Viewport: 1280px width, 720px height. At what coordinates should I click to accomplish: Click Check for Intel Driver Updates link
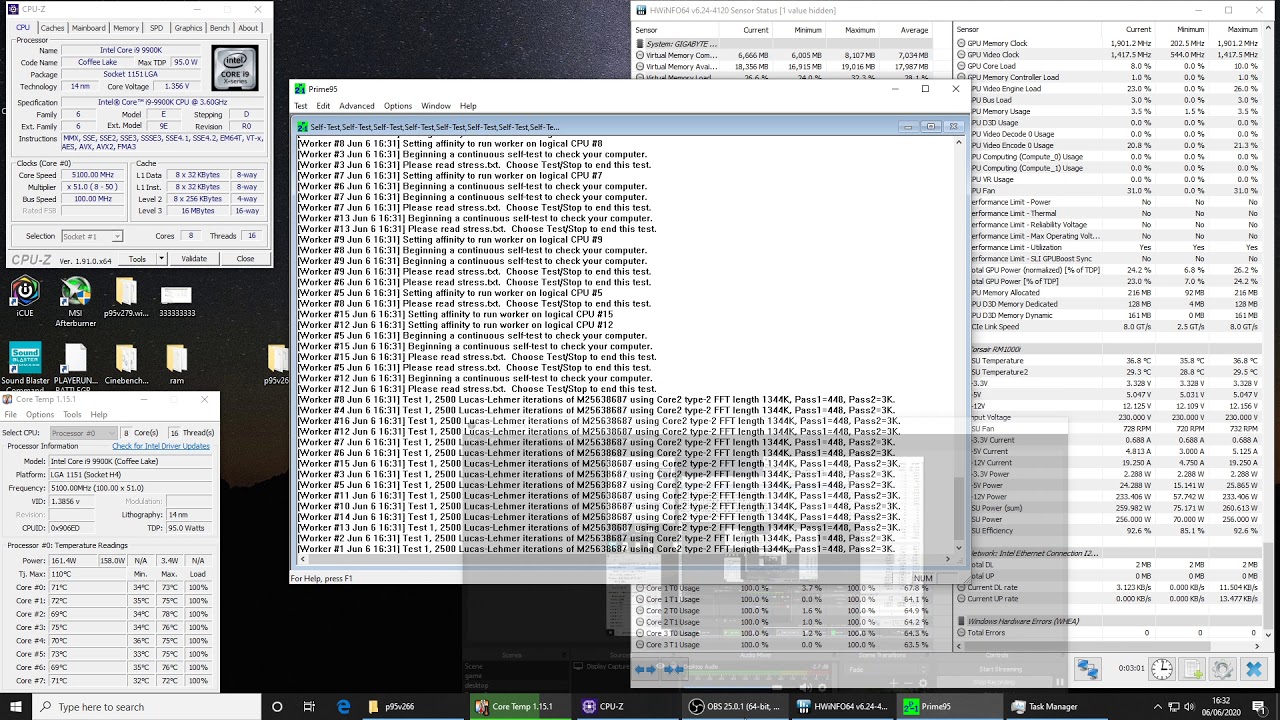(161, 446)
